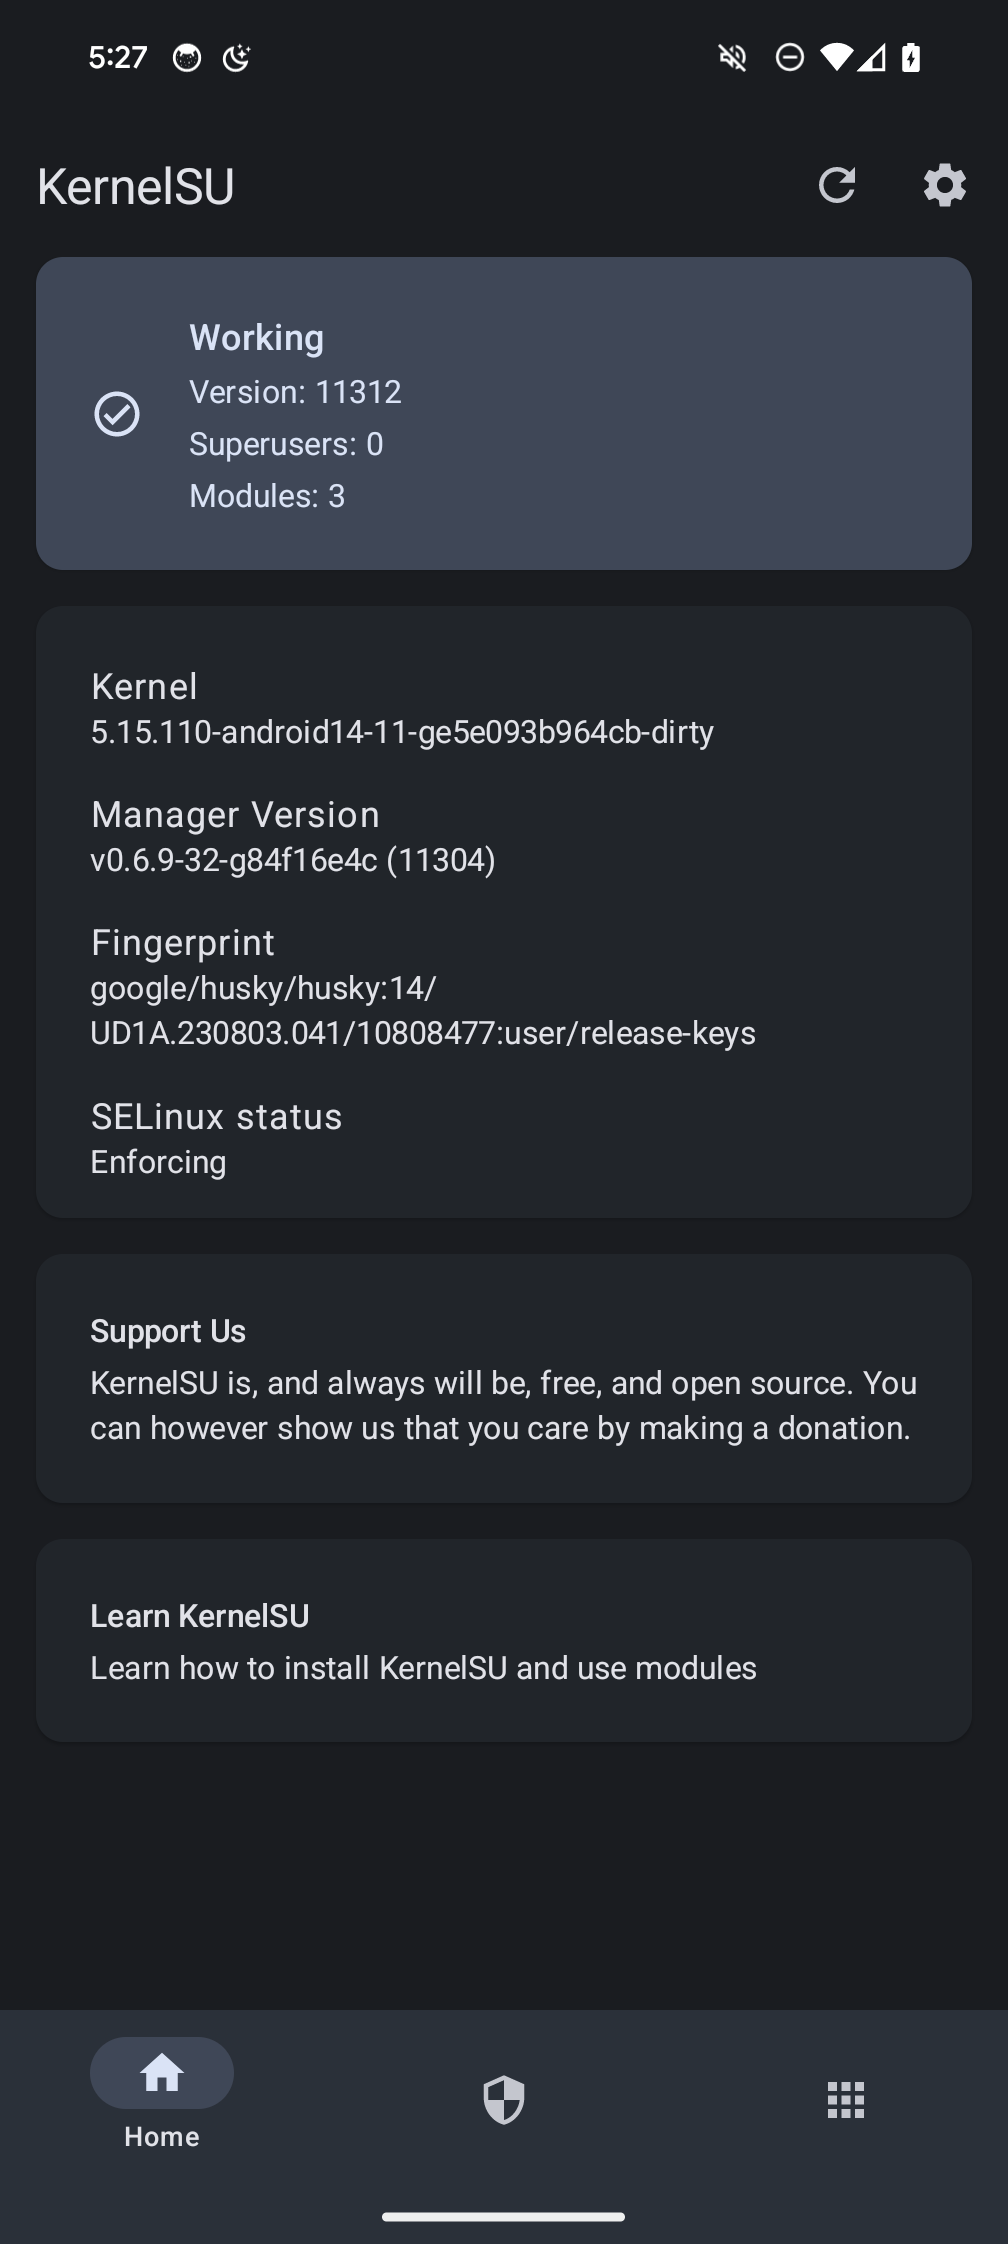Select the kernel information card
Viewport: 1008px width, 2244px height.
(x=504, y=912)
